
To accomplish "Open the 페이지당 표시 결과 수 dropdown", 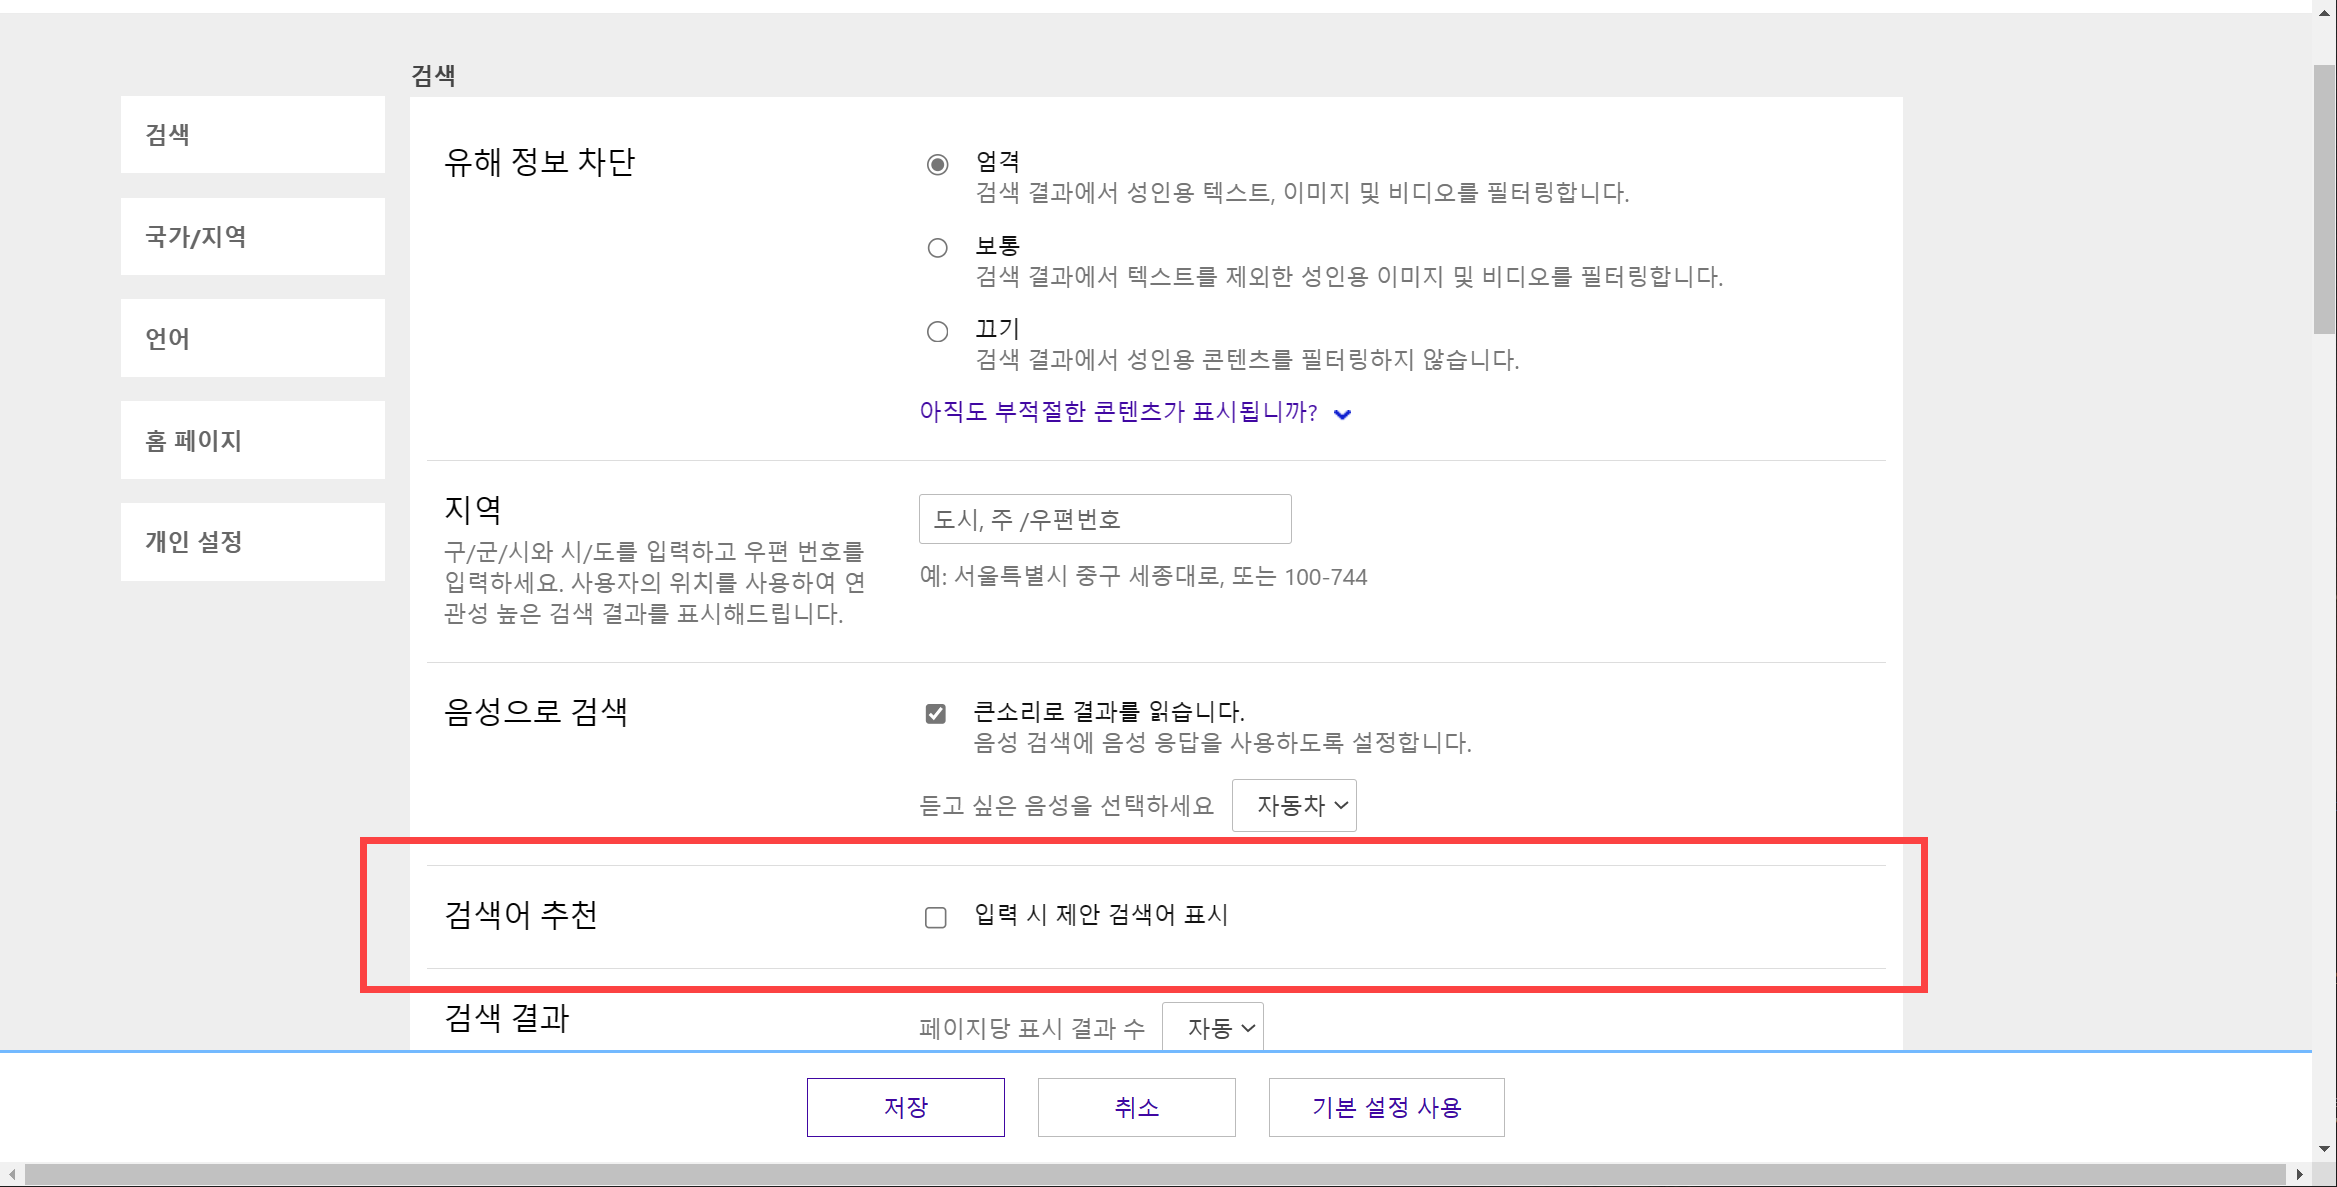I will [x=1212, y=1028].
